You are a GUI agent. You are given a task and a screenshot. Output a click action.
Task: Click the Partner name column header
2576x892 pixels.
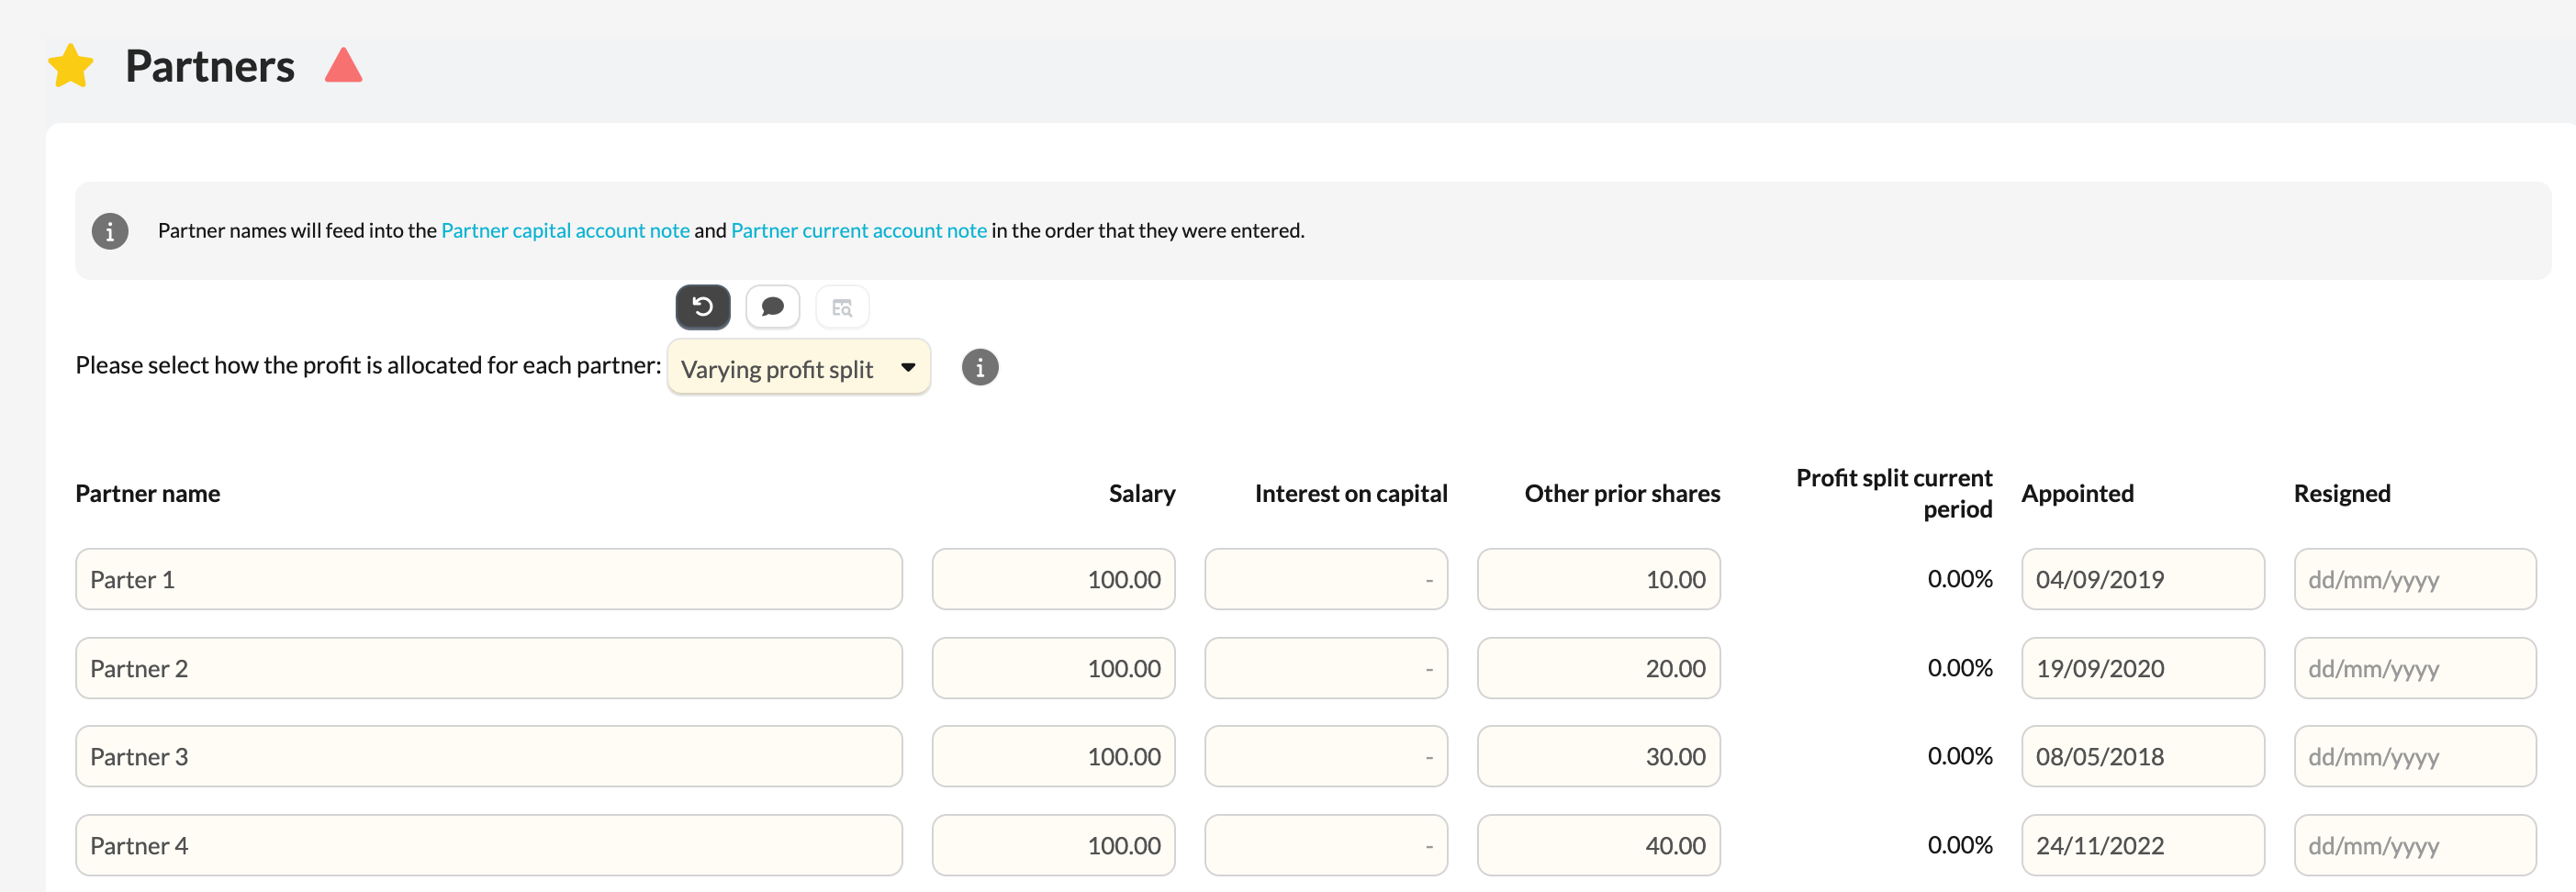tap(148, 494)
